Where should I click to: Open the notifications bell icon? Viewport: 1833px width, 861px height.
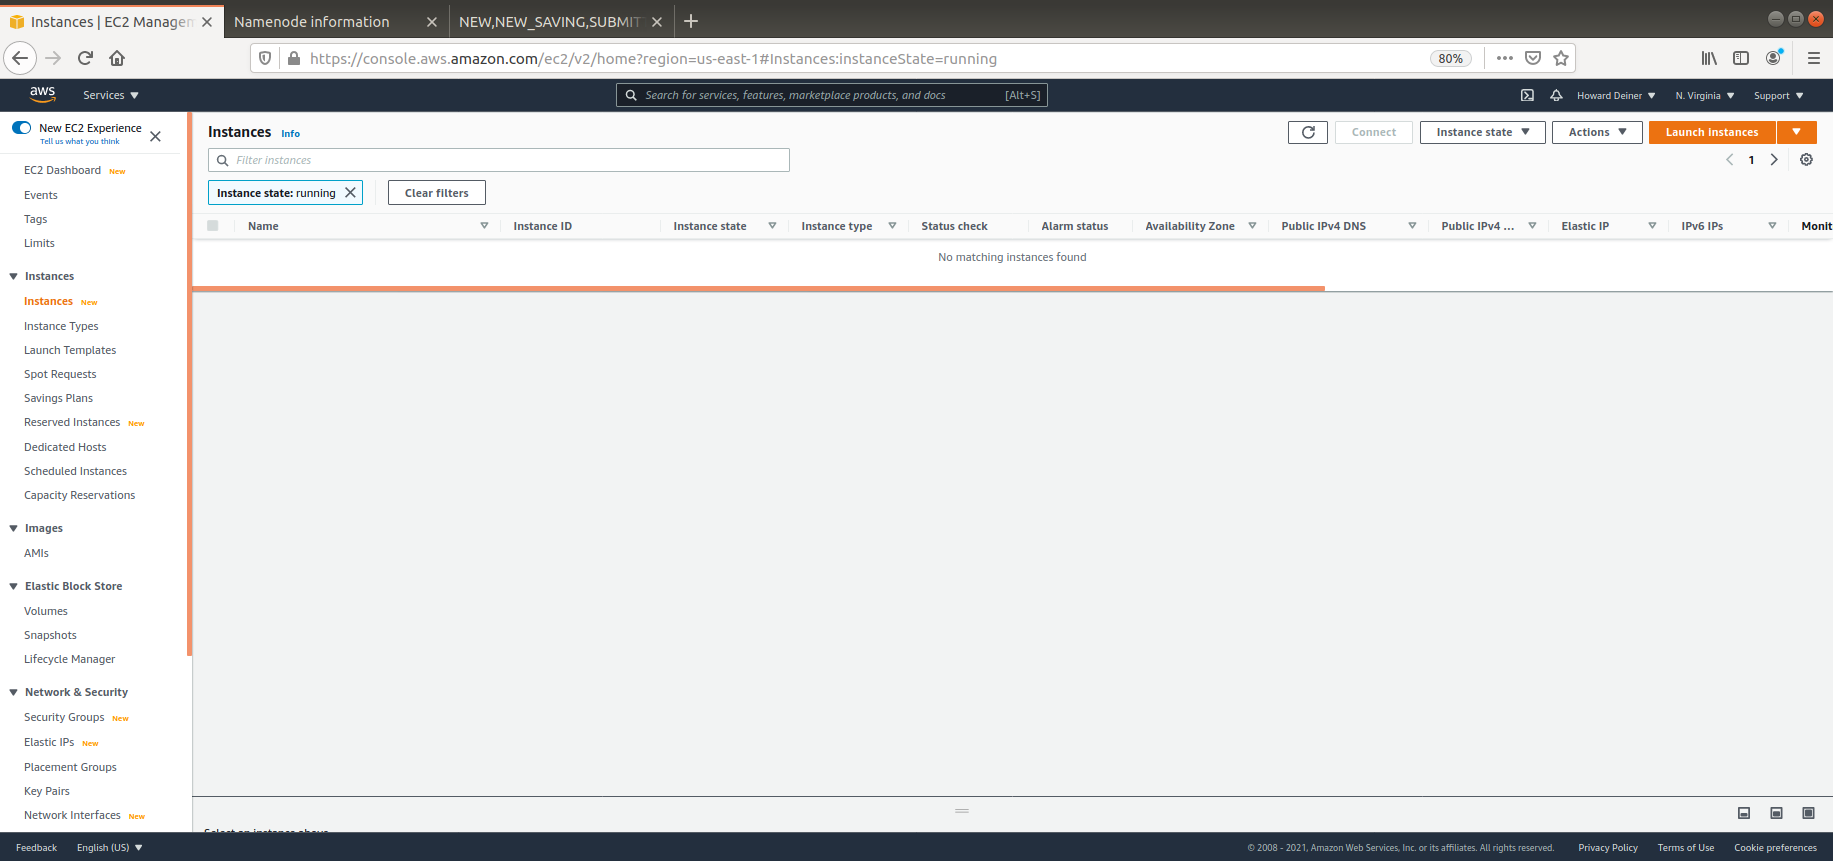pyautogui.click(x=1556, y=95)
